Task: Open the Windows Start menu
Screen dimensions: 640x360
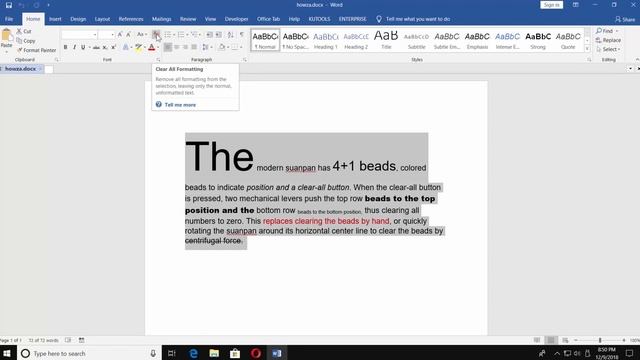Action: coord(7,353)
